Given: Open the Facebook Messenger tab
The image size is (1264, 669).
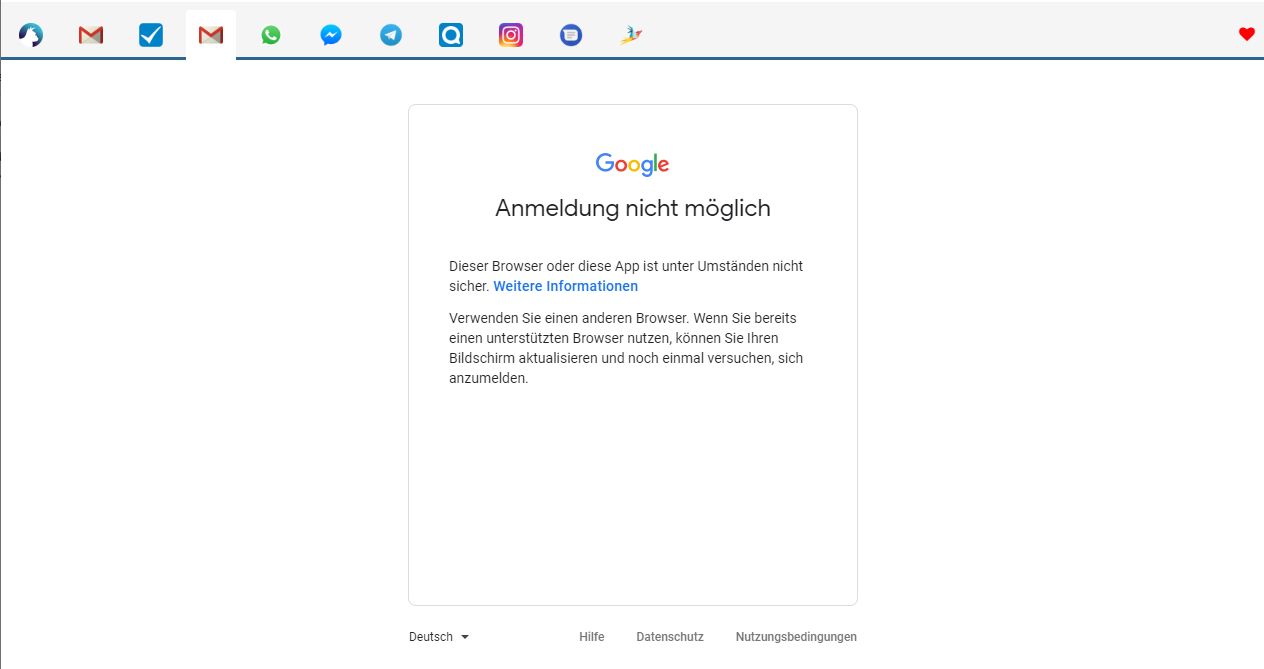Looking at the screenshot, I should click(x=331, y=35).
